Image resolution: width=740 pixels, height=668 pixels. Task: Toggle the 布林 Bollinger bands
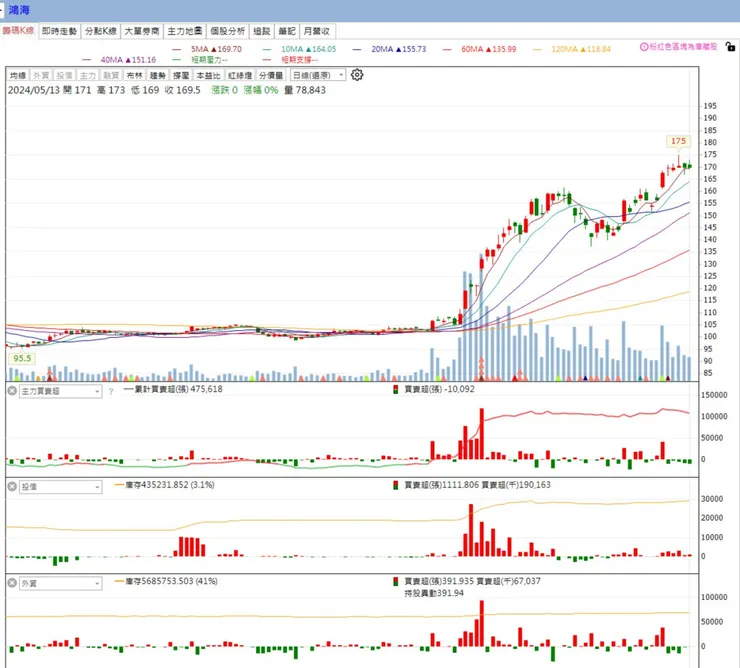pyautogui.click(x=134, y=76)
